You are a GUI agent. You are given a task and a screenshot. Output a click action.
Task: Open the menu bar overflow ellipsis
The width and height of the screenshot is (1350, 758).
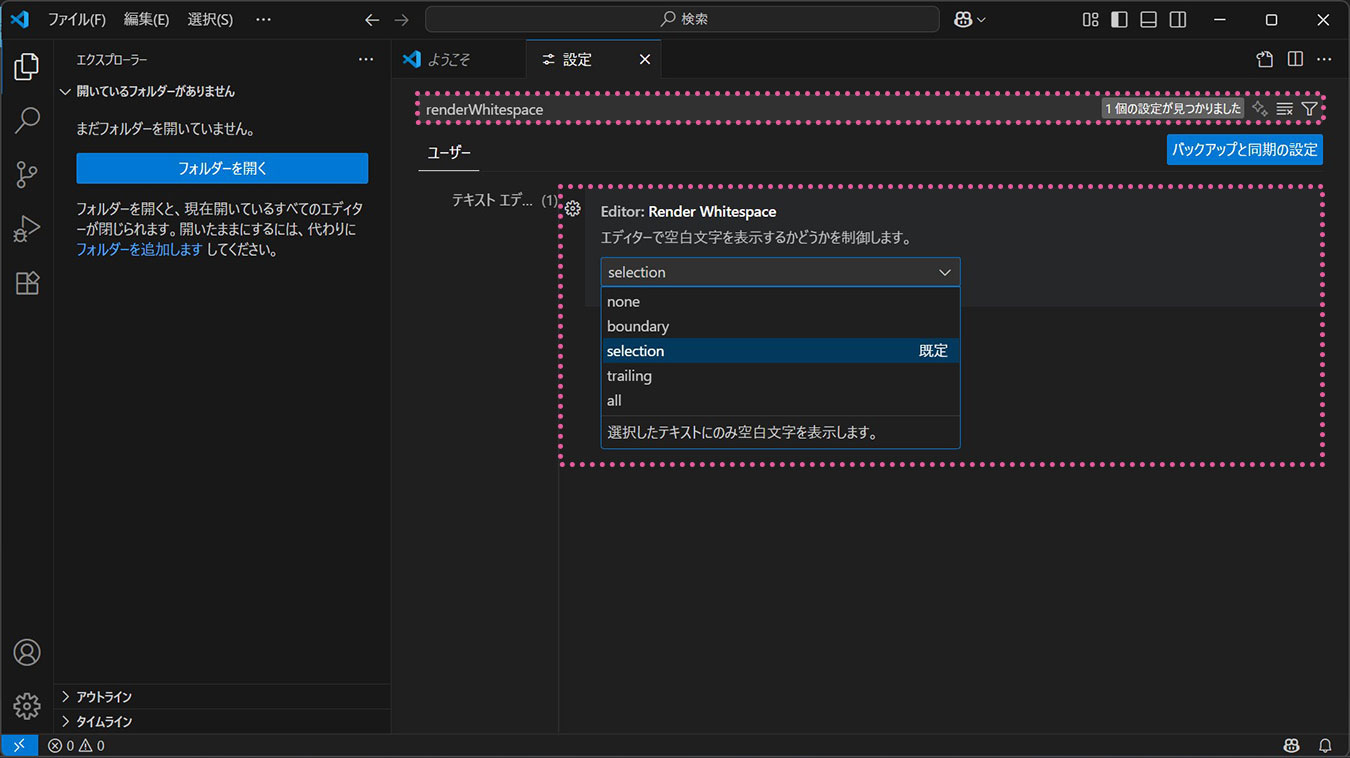click(x=263, y=19)
